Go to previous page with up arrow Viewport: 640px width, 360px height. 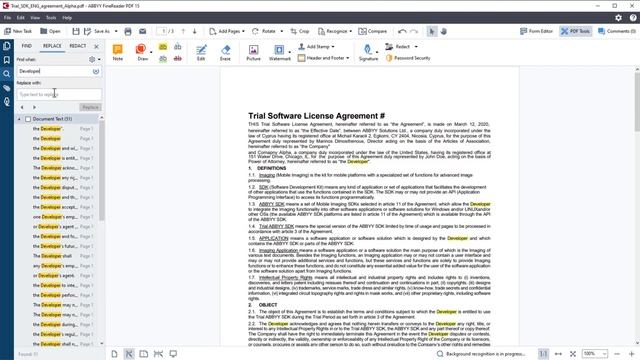183,31
